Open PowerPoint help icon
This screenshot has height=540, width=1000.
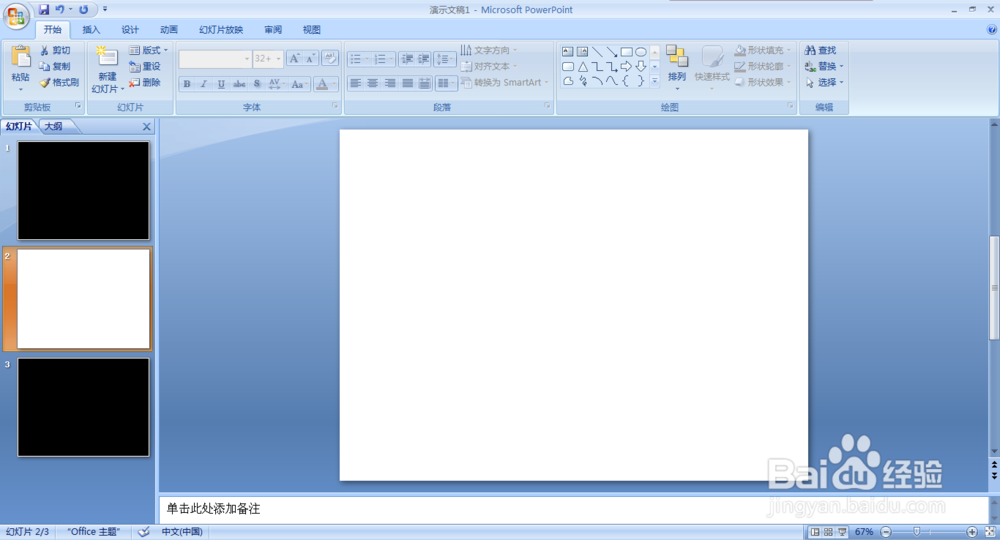coord(992,29)
